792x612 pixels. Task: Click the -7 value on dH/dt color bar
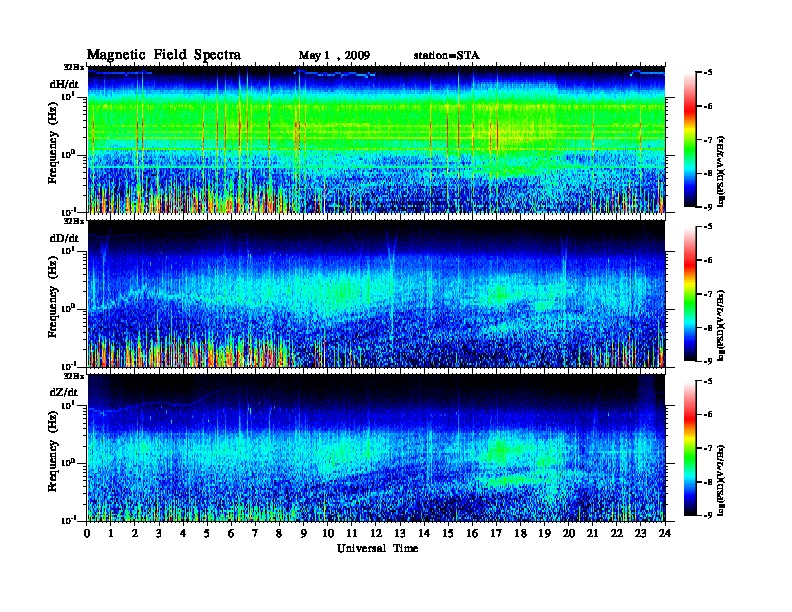[x=708, y=140]
